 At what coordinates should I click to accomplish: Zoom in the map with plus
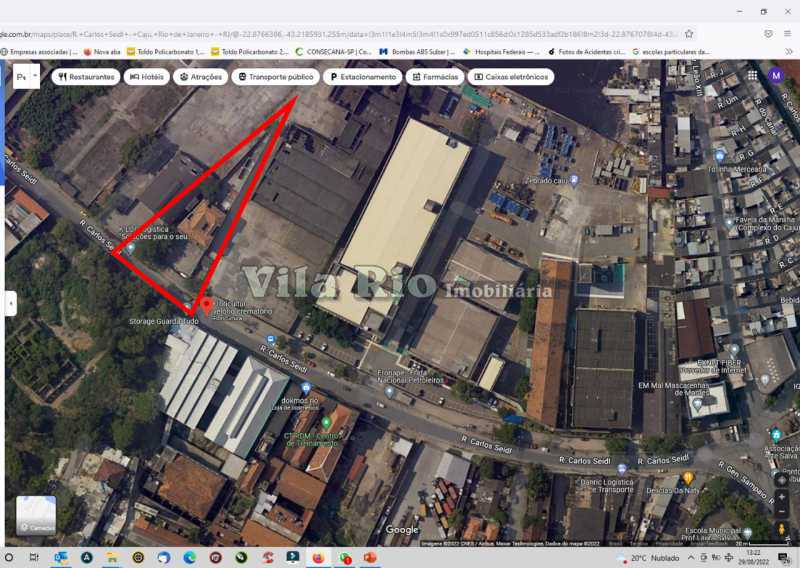pyautogui.click(x=781, y=497)
